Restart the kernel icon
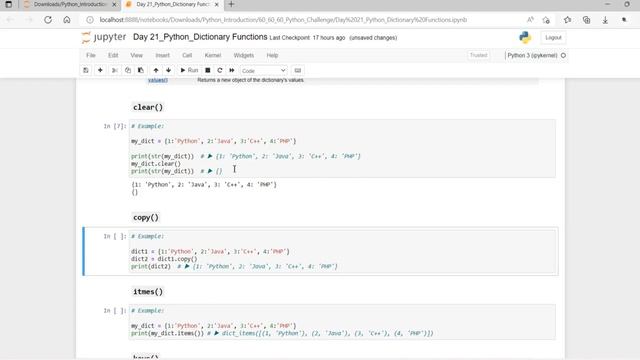 pos(220,70)
